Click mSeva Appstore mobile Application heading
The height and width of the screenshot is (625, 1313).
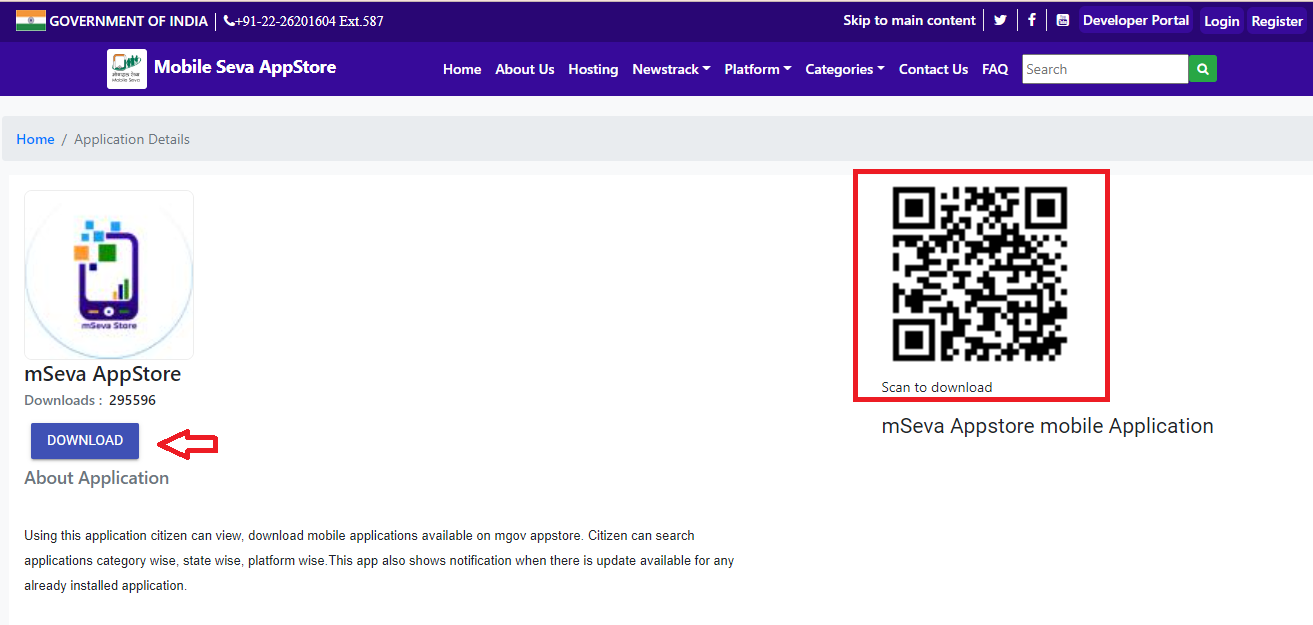coord(1047,426)
